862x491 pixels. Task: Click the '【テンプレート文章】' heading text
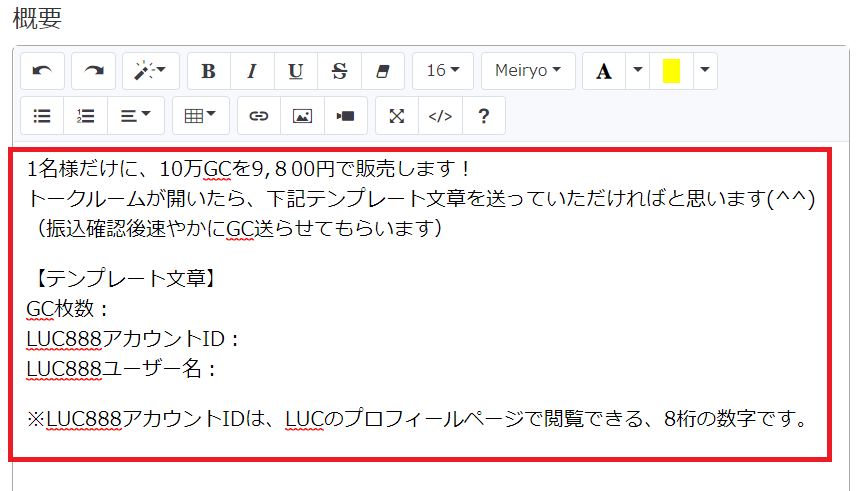(125, 279)
